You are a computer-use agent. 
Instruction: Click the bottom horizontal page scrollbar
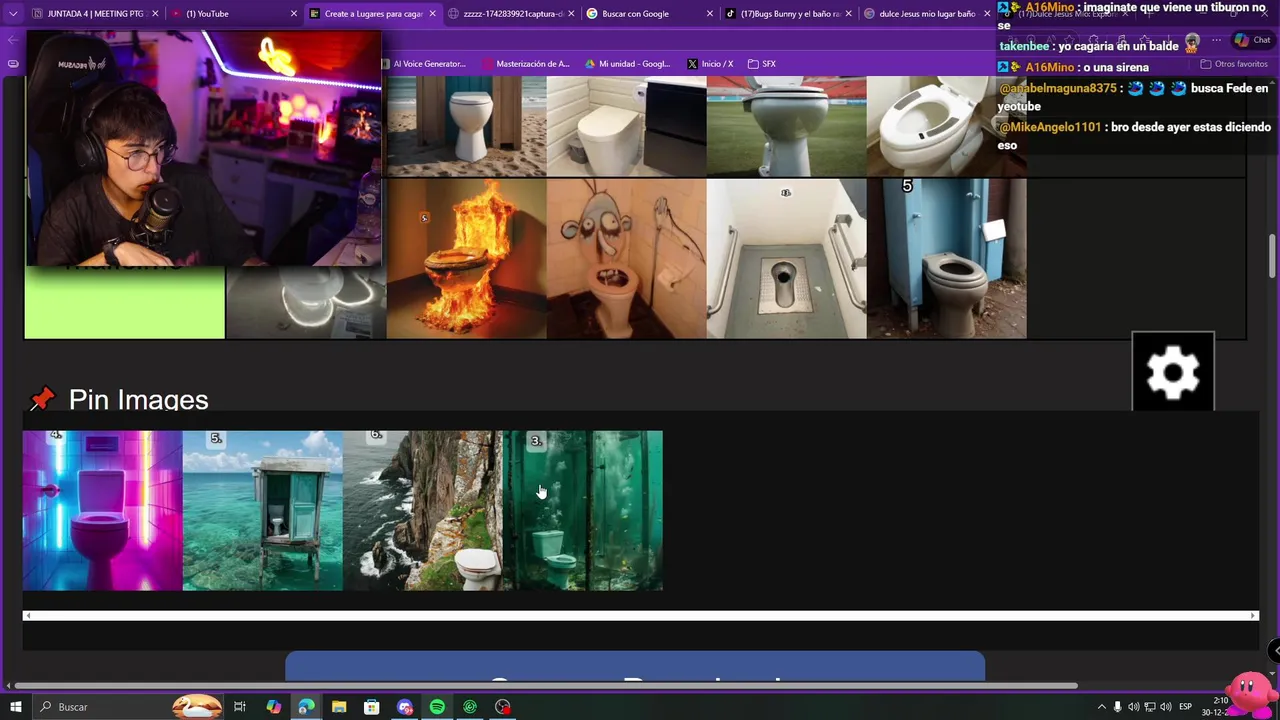pyautogui.click(x=545, y=686)
